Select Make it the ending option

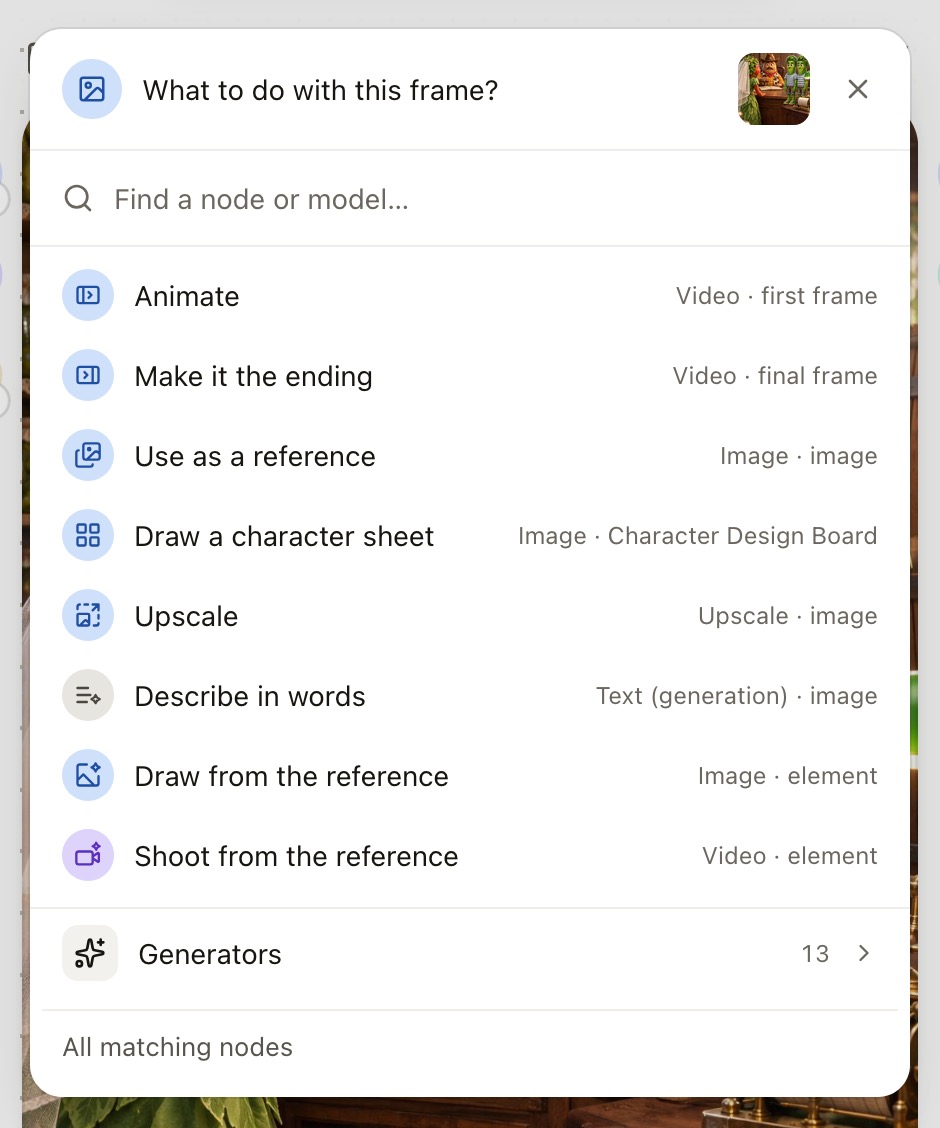[x=470, y=376]
